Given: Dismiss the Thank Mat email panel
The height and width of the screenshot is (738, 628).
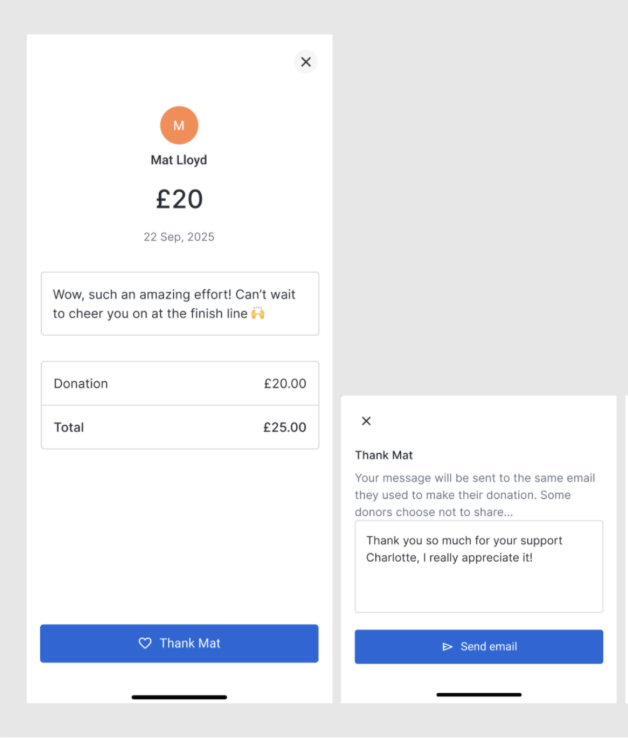Looking at the screenshot, I should [x=366, y=421].
